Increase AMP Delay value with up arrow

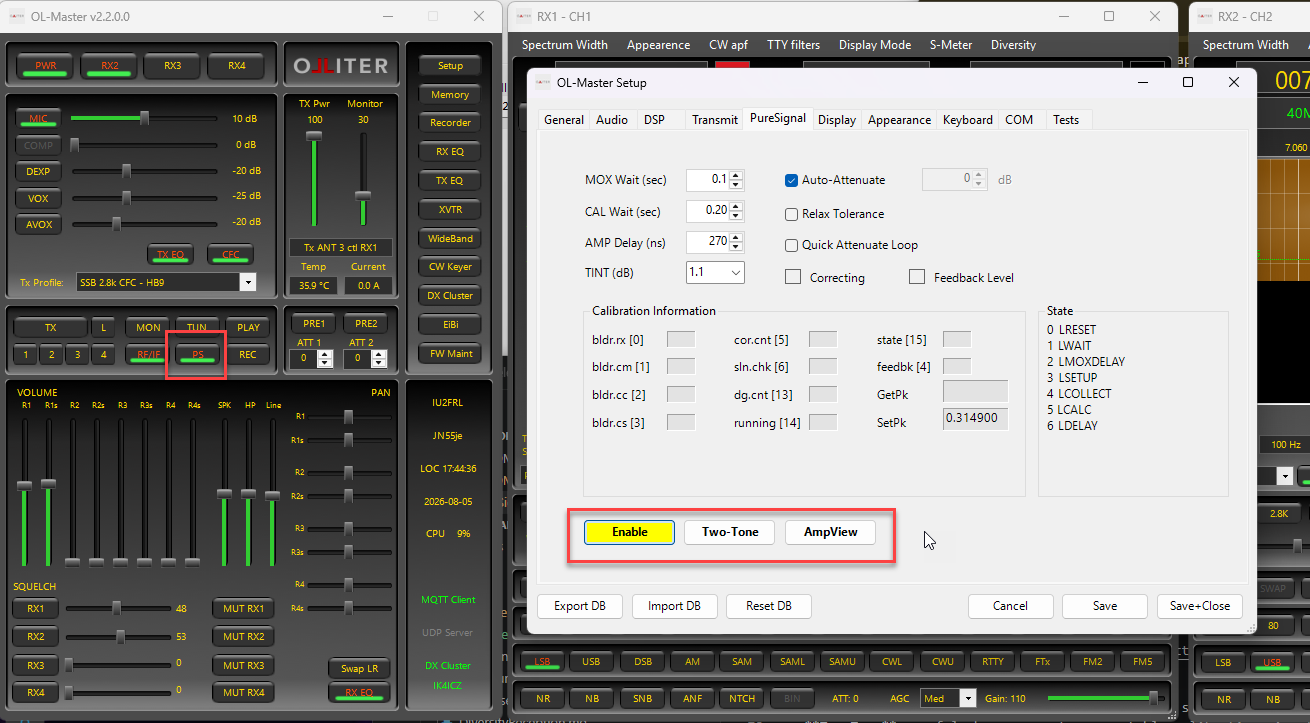[737, 238]
